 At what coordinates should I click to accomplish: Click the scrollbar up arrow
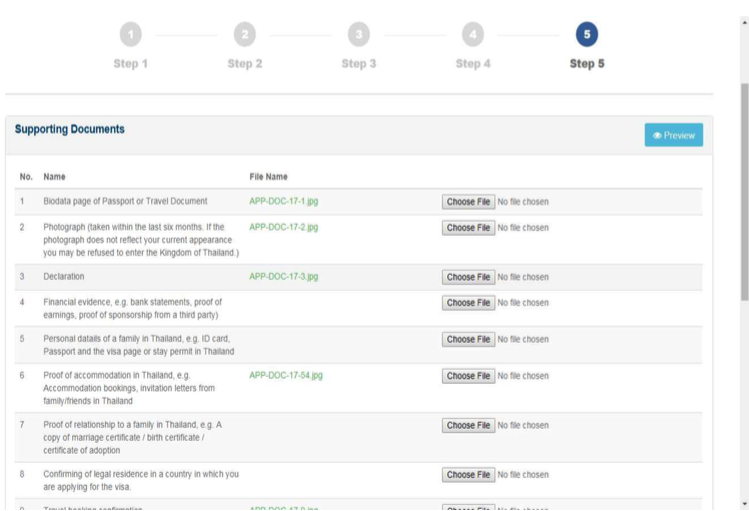click(x=743, y=6)
